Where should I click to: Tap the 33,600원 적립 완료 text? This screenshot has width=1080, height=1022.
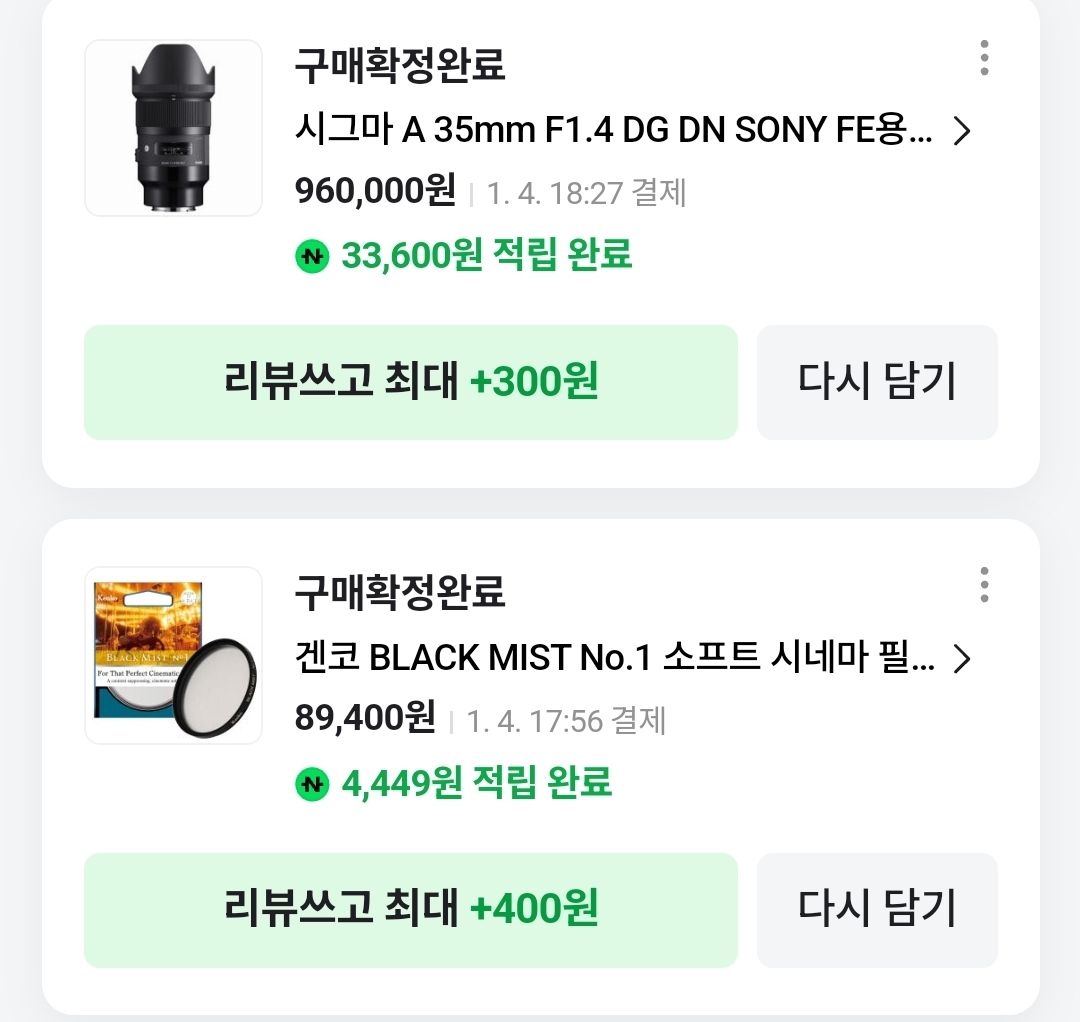(486, 255)
